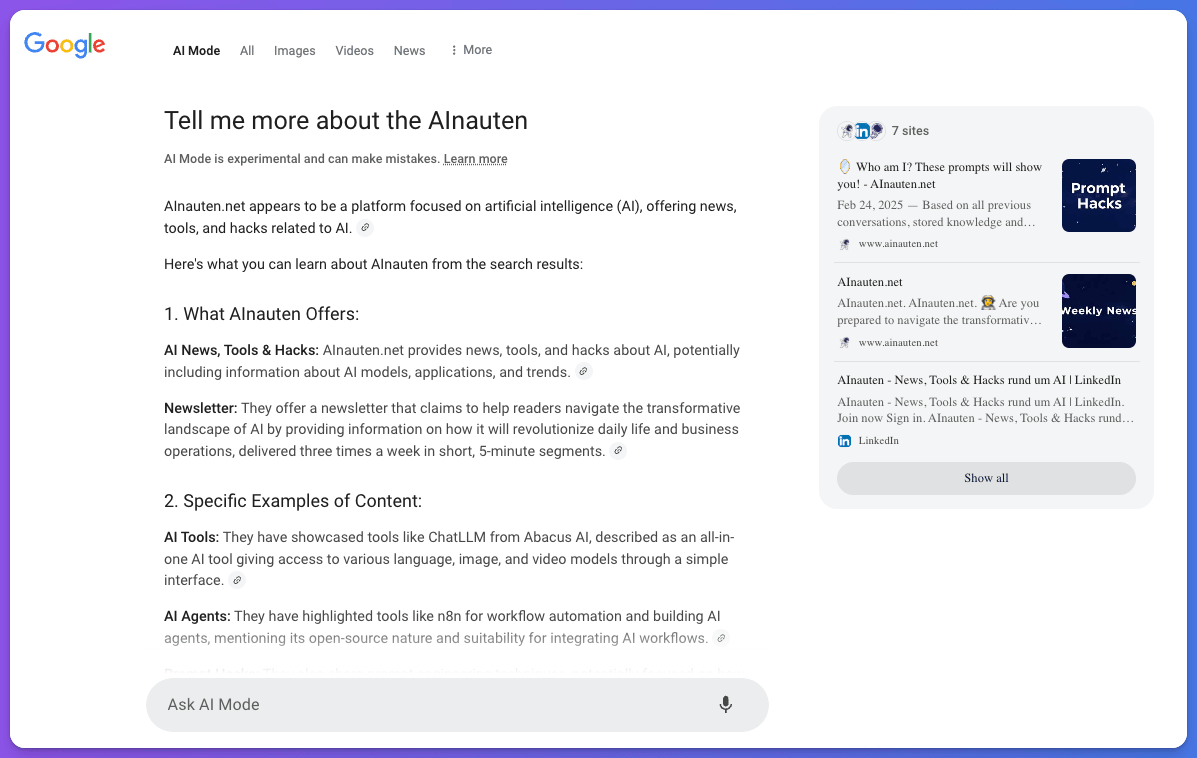Screen dimensions: 1197x758
Task: Open the AInauten LinkedIn result title
Action: [979, 380]
